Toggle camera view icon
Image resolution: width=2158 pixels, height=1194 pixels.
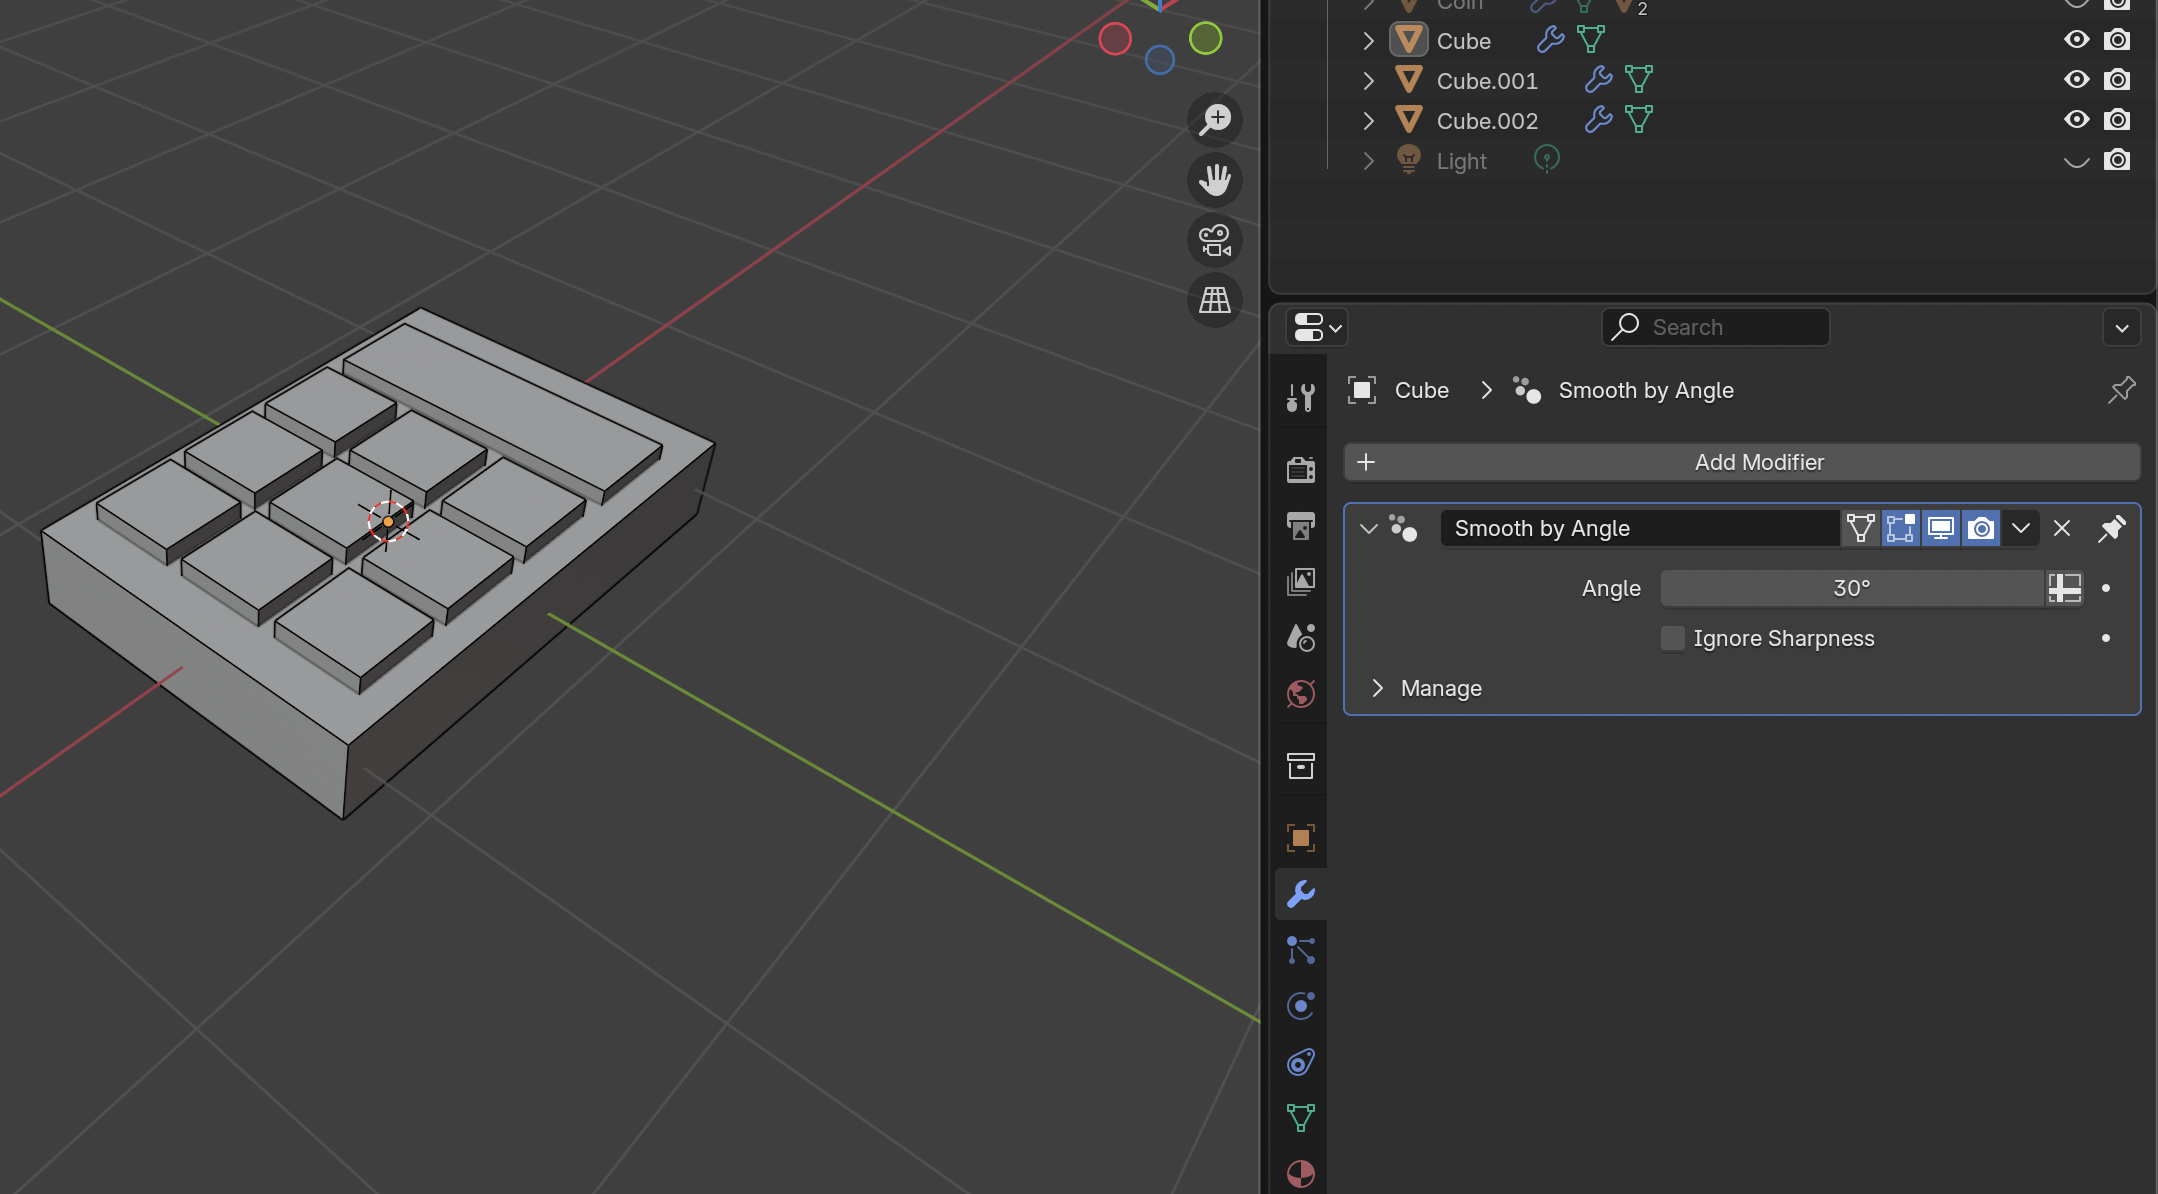coord(1215,240)
